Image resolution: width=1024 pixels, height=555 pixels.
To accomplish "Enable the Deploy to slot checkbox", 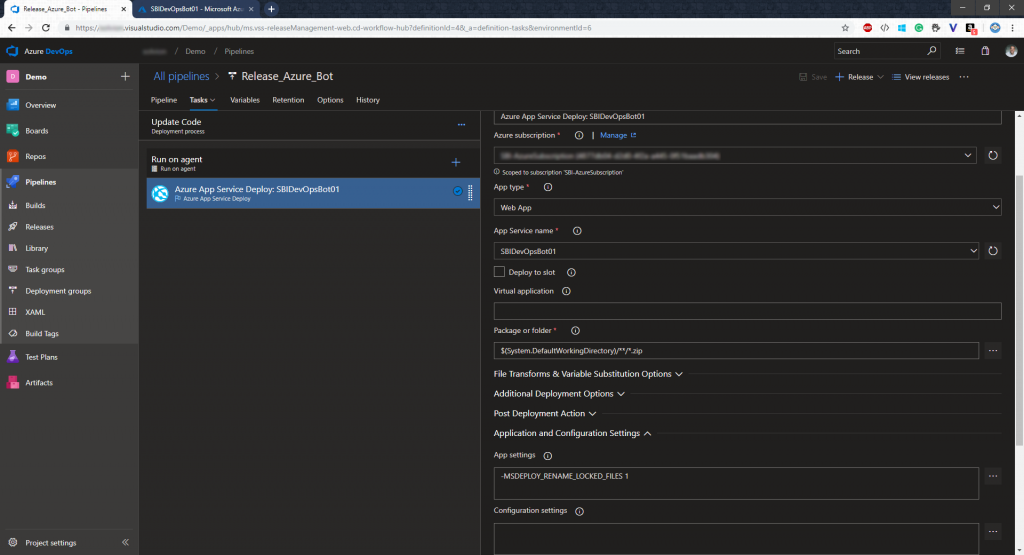I will 500,272.
